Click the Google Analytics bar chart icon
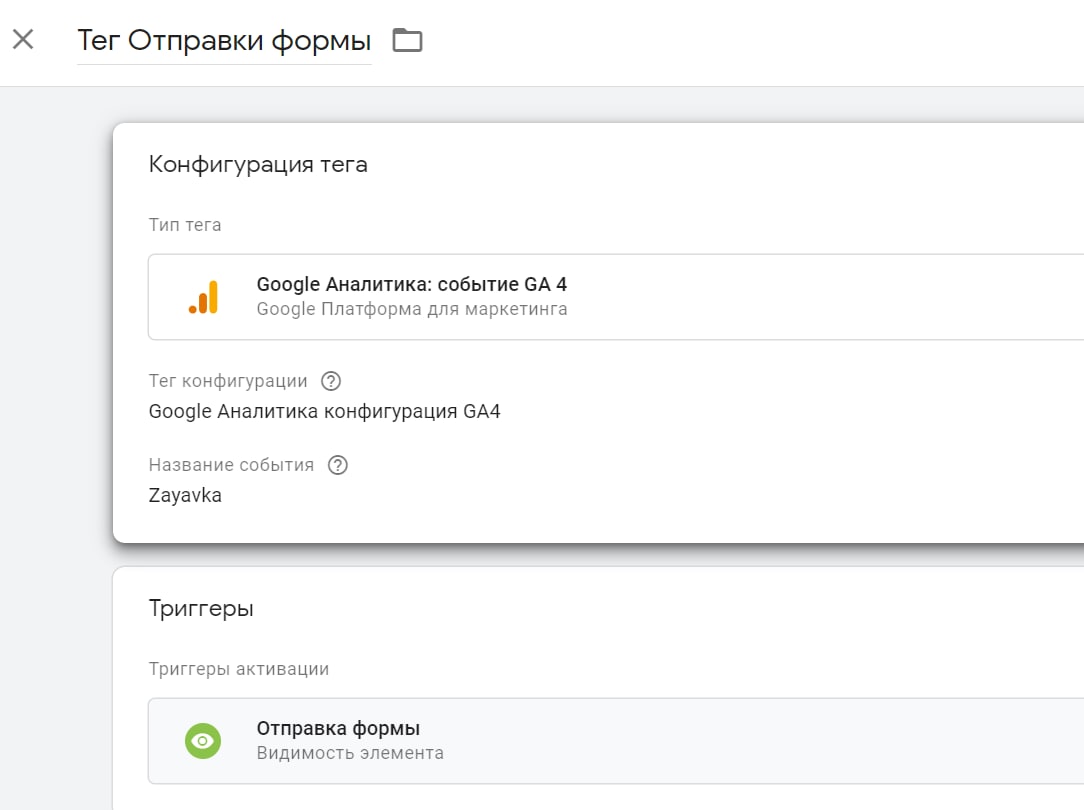Image resolution: width=1084 pixels, height=810 pixels. (x=203, y=297)
